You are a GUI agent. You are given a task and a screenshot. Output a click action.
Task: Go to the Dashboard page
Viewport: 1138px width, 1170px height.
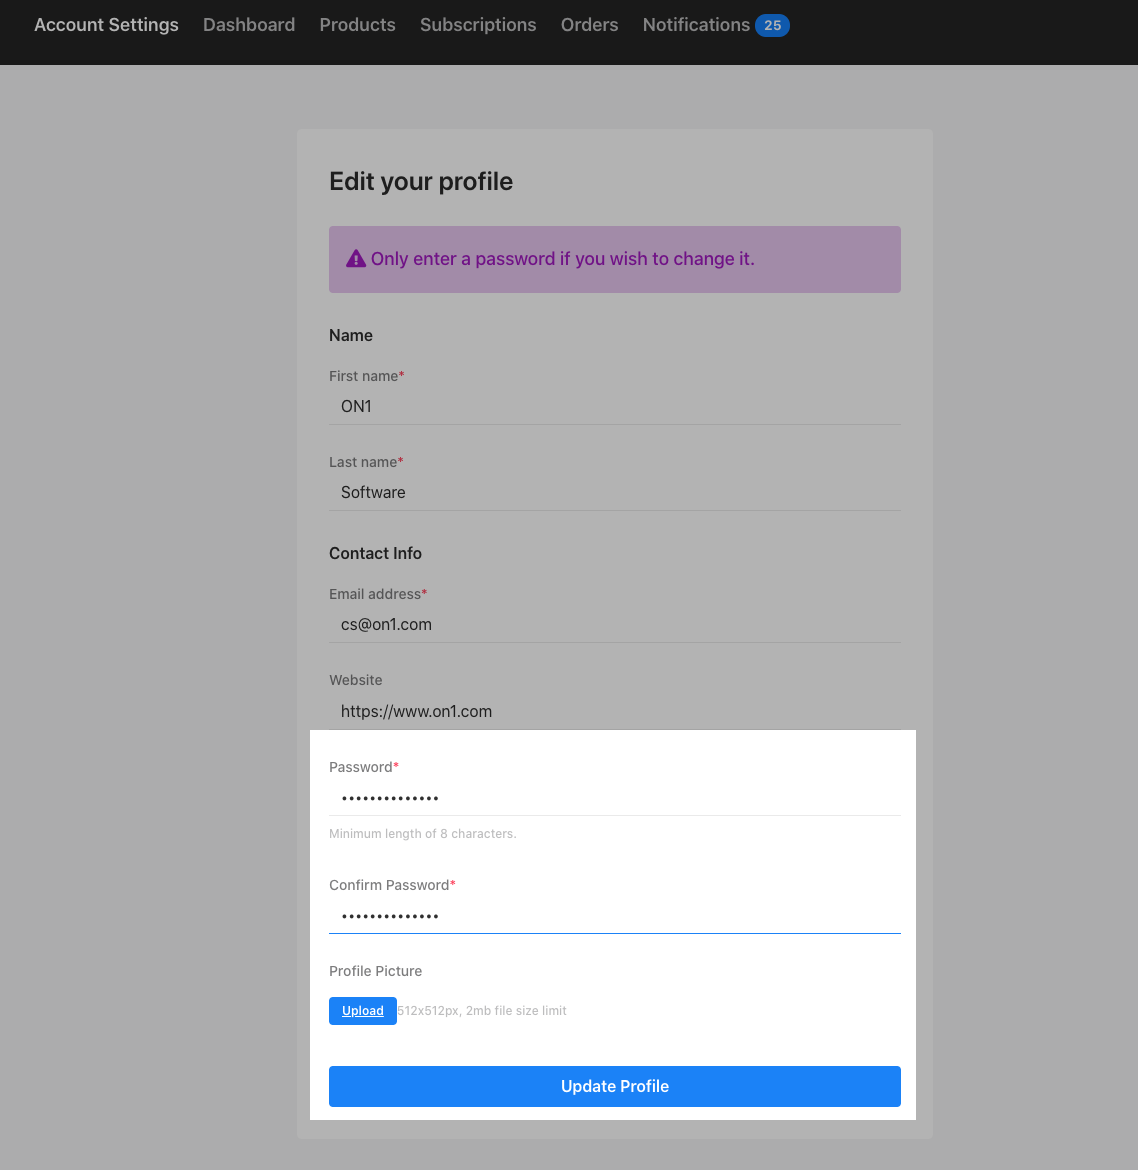tap(249, 25)
